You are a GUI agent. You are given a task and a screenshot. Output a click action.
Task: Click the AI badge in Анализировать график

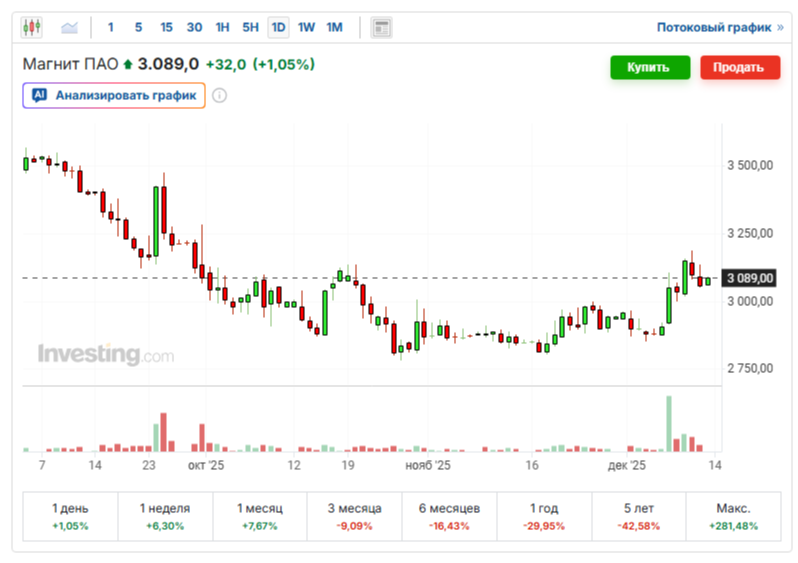pos(39,95)
